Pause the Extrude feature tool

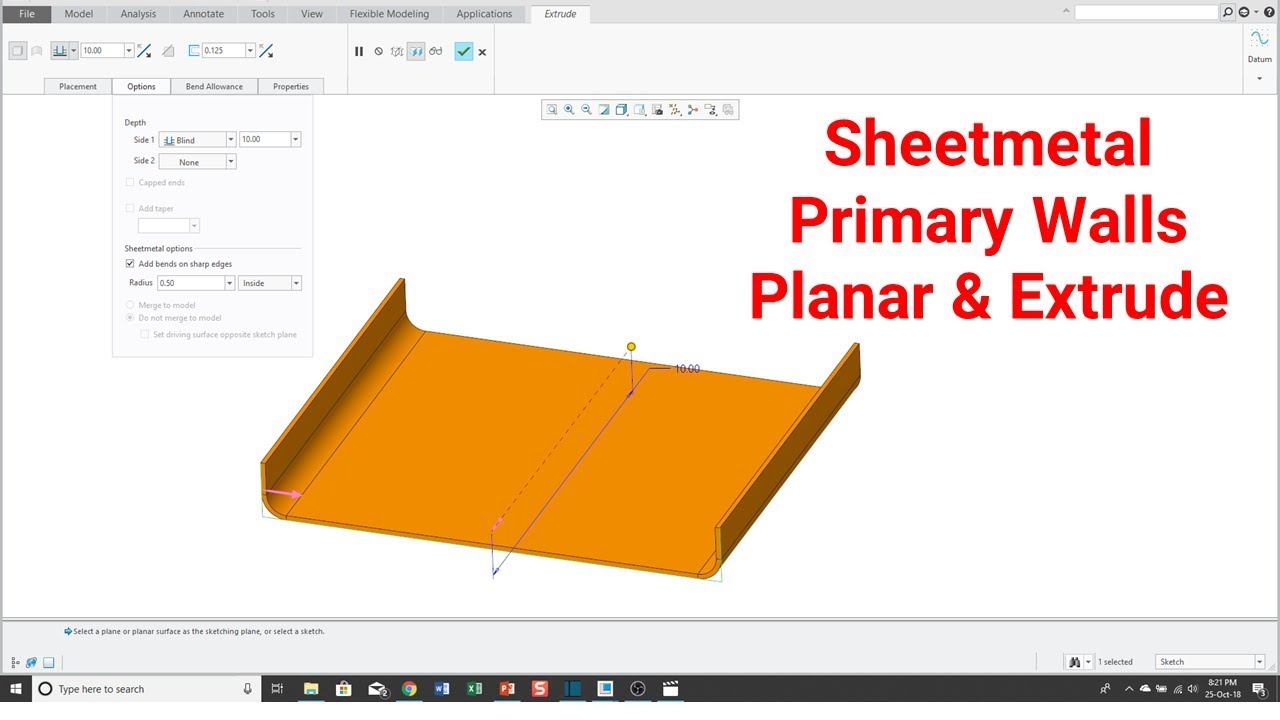click(x=359, y=51)
